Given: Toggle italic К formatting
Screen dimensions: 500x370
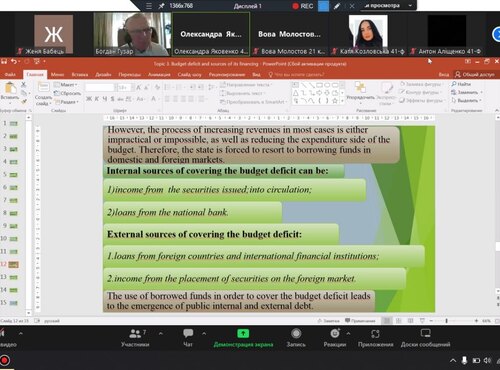Looking at the screenshot, I should tap(97, 99).
